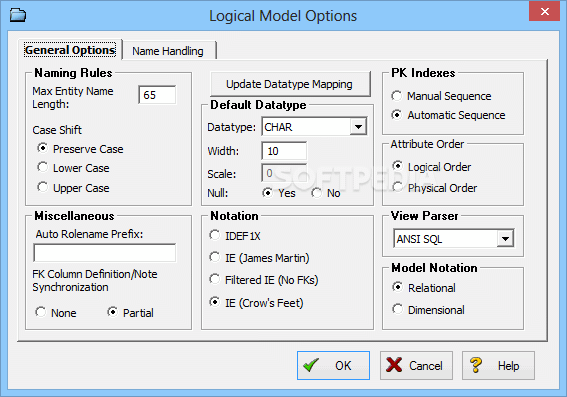
Task: Click the red X icon on Cancel
Action: click(394, 365)
